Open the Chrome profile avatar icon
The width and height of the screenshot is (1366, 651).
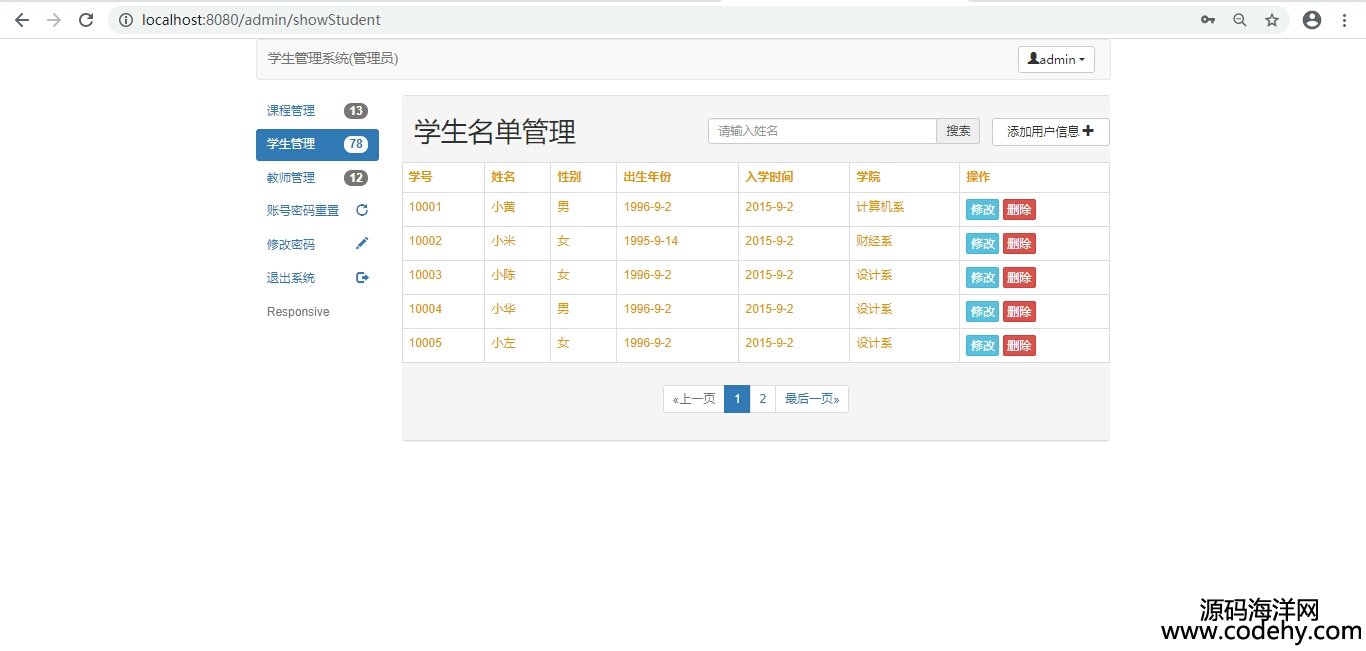[1312, 20]
